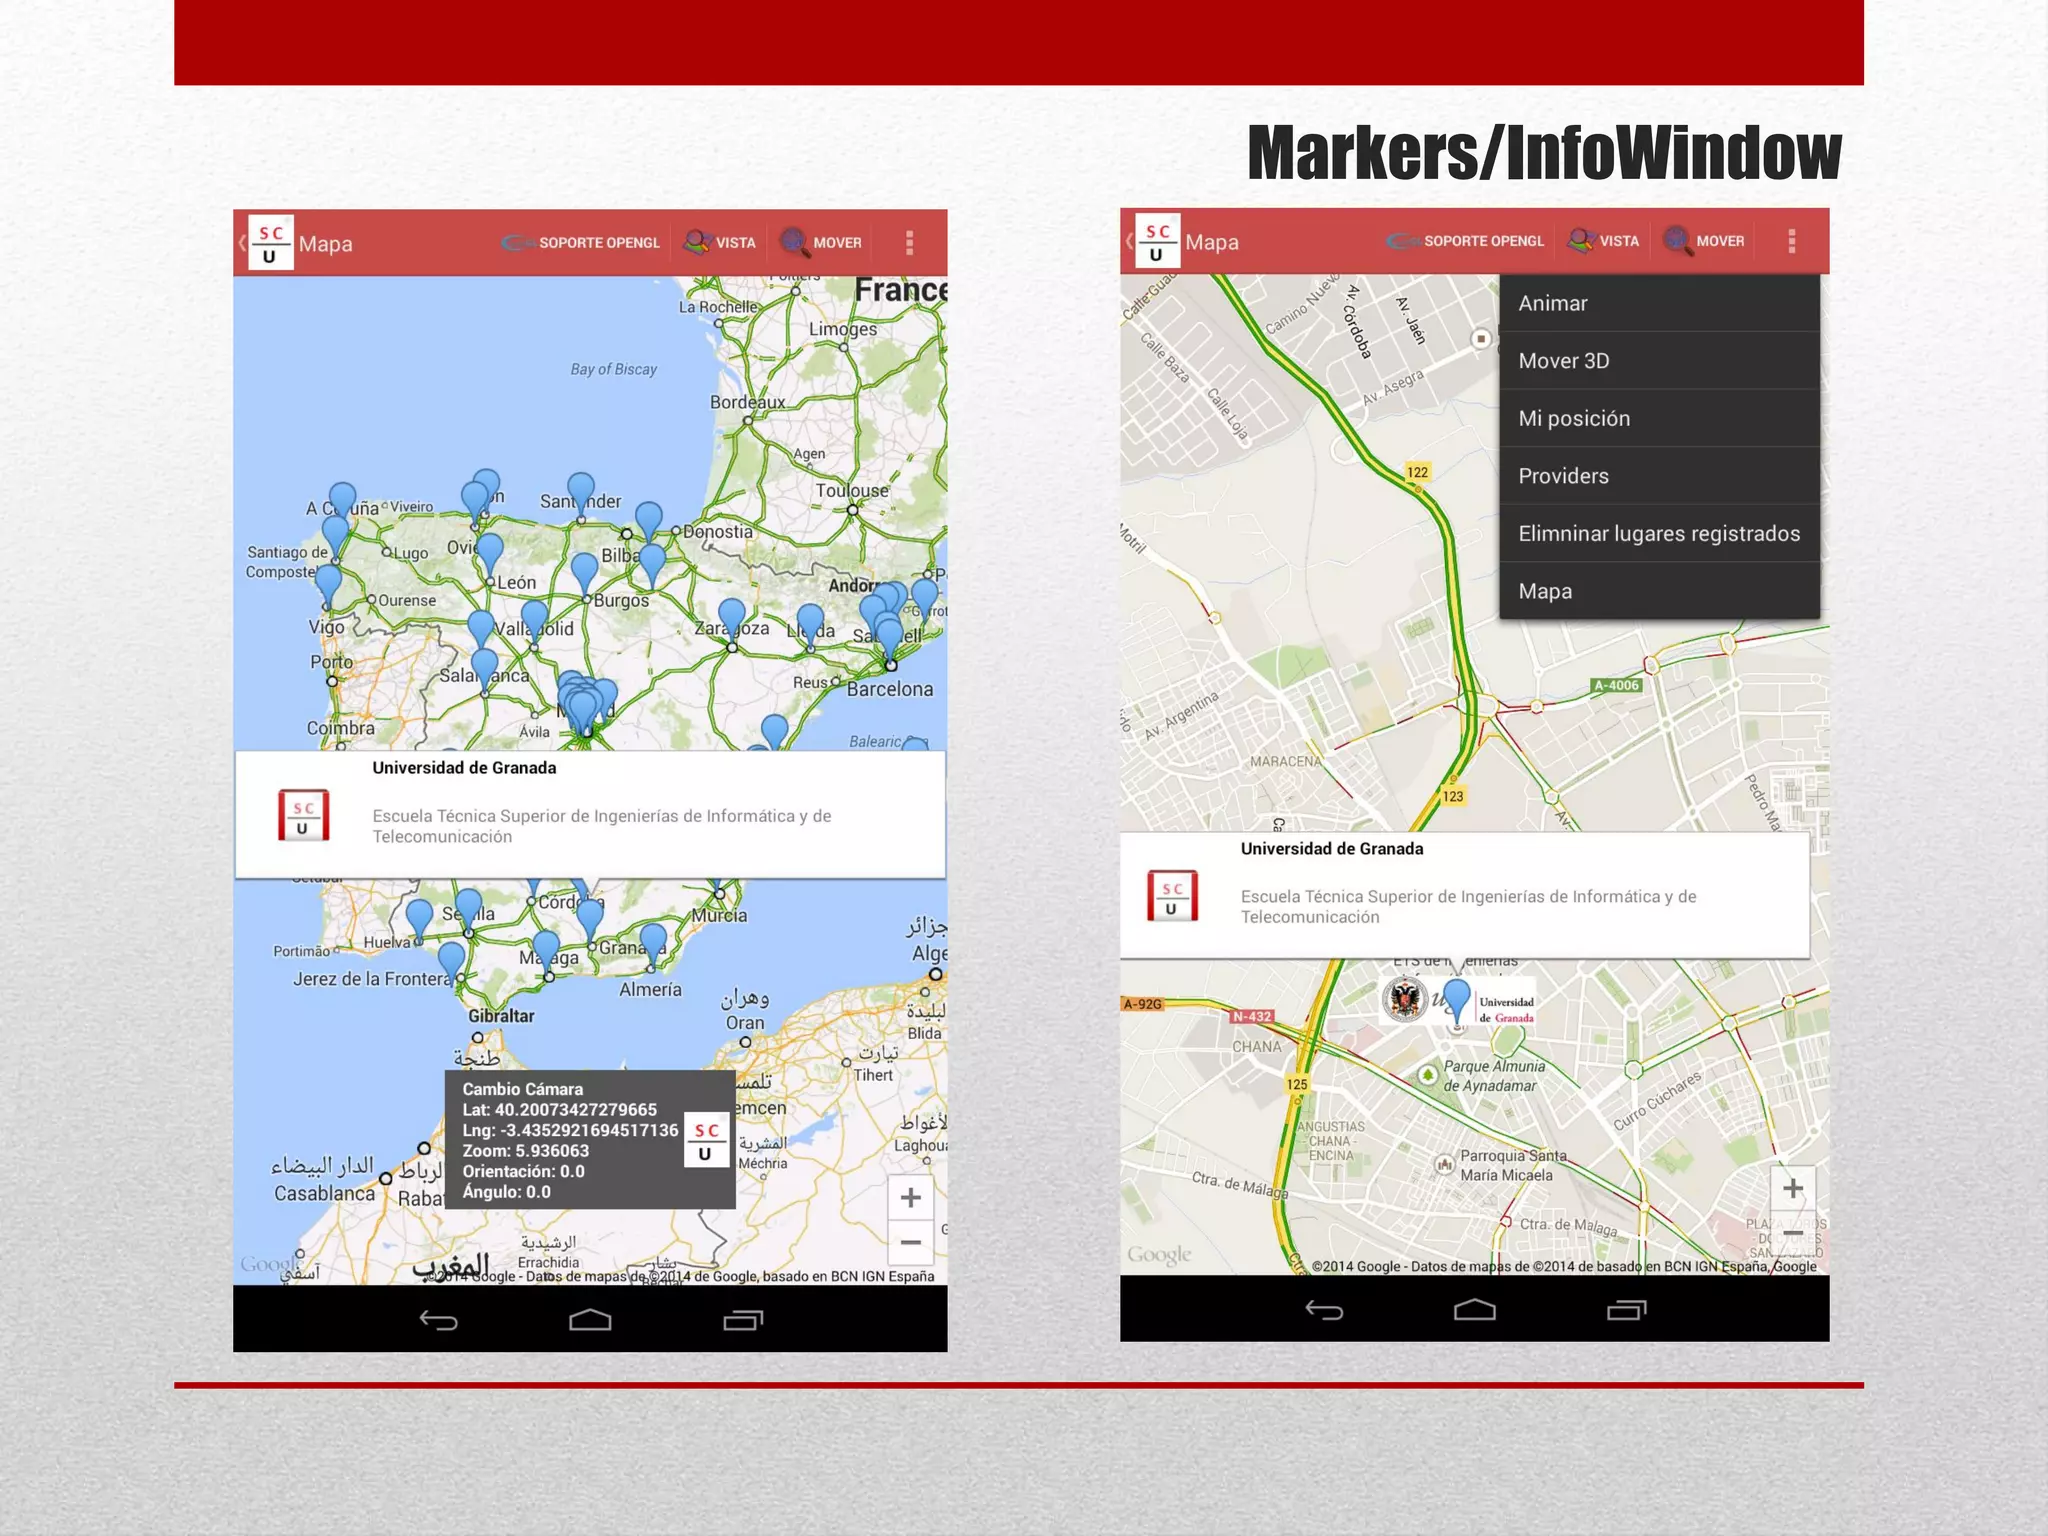Tap marker near Salamanca on left map
2048x1536 pixels.
pos(484,667)
